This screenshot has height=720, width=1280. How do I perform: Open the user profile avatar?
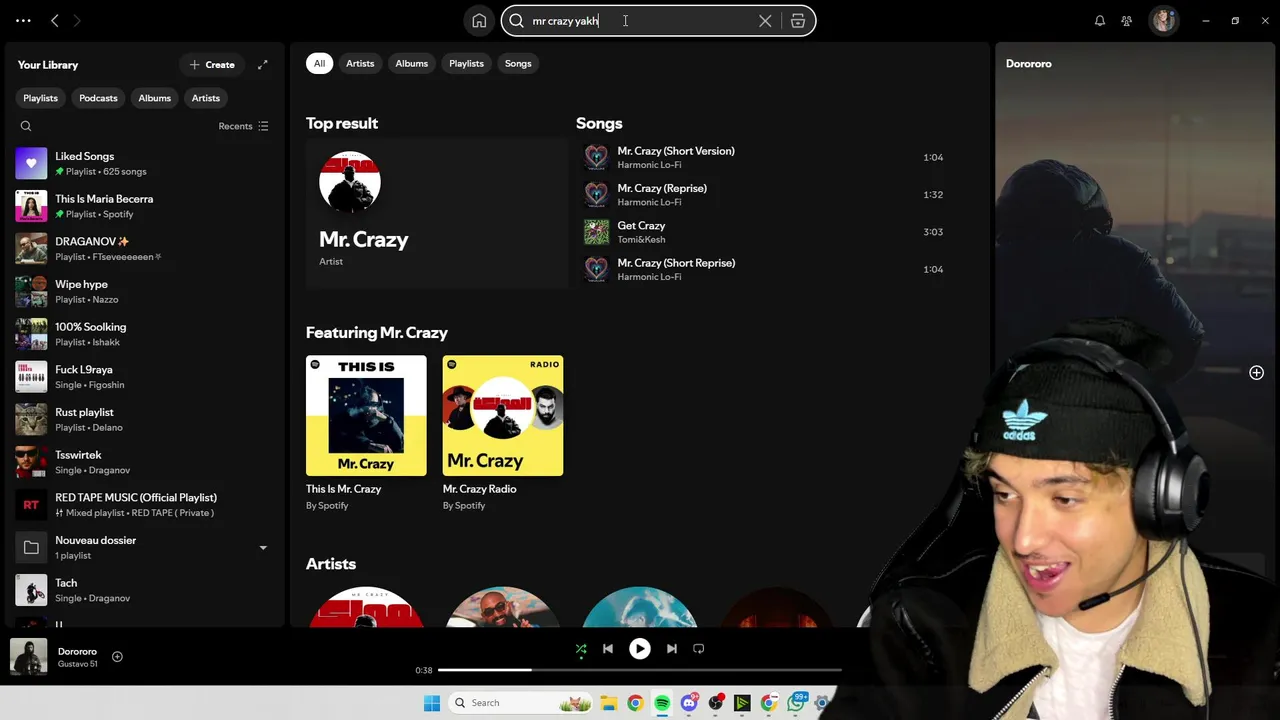coord(1163,21)
